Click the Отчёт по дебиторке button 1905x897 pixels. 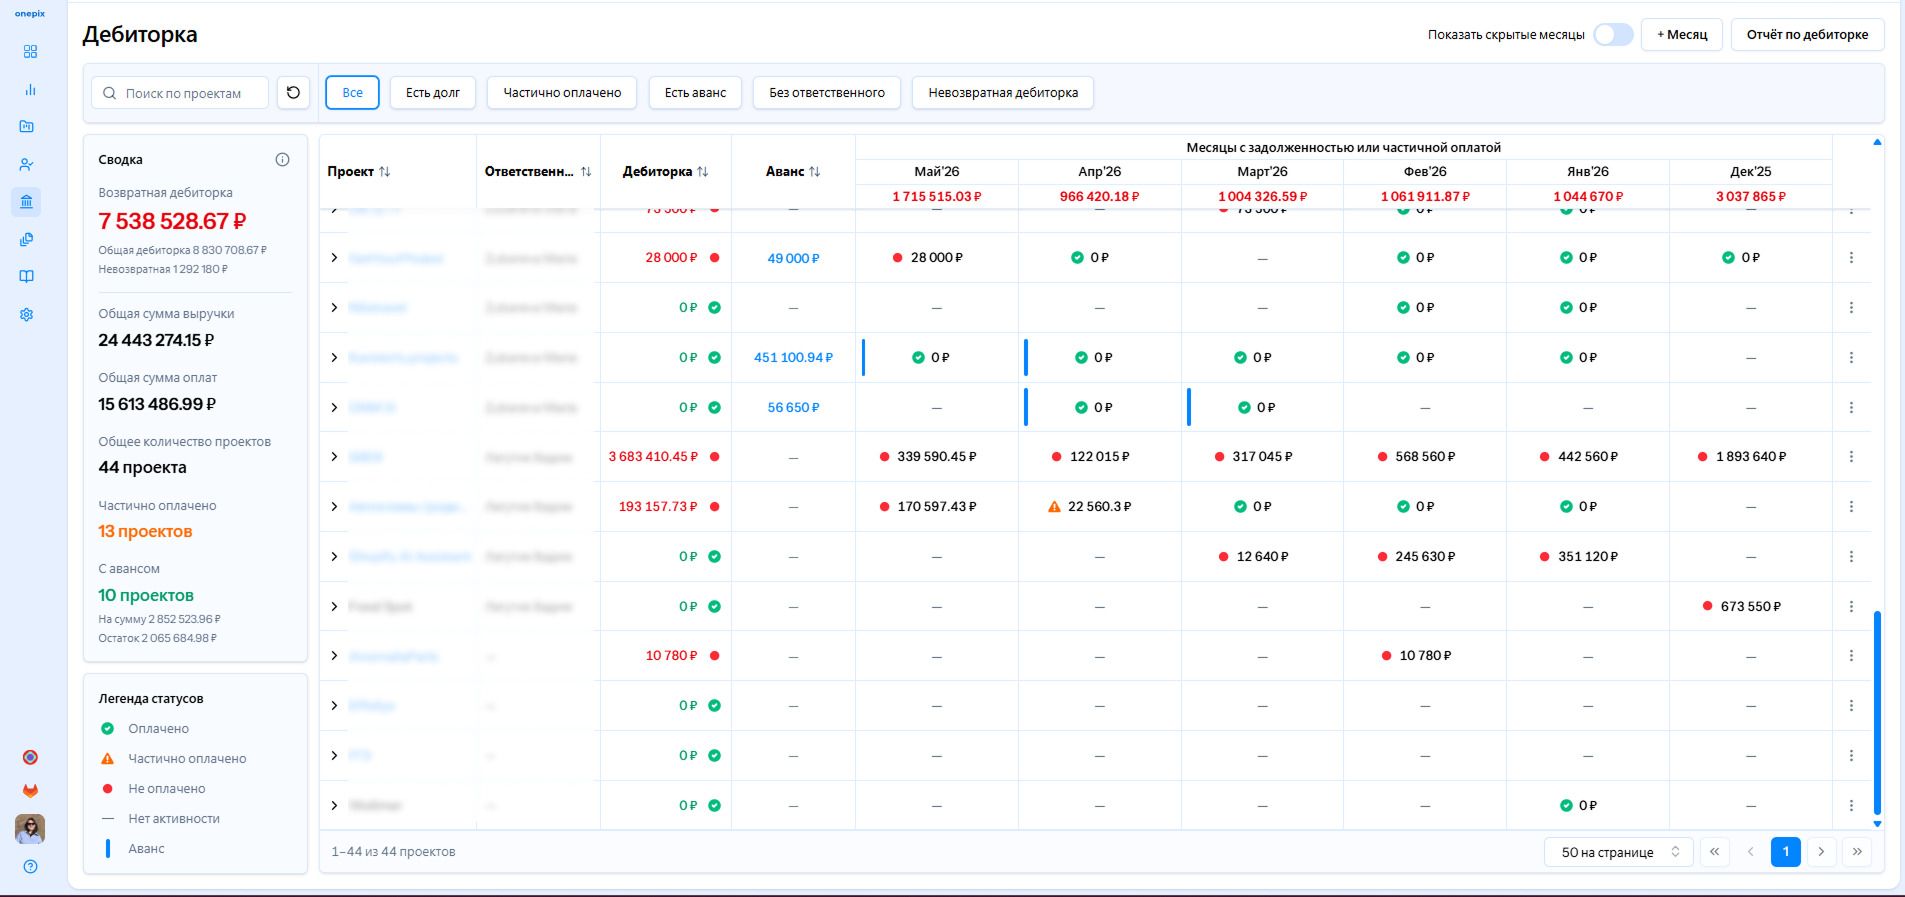point(1807,35)
